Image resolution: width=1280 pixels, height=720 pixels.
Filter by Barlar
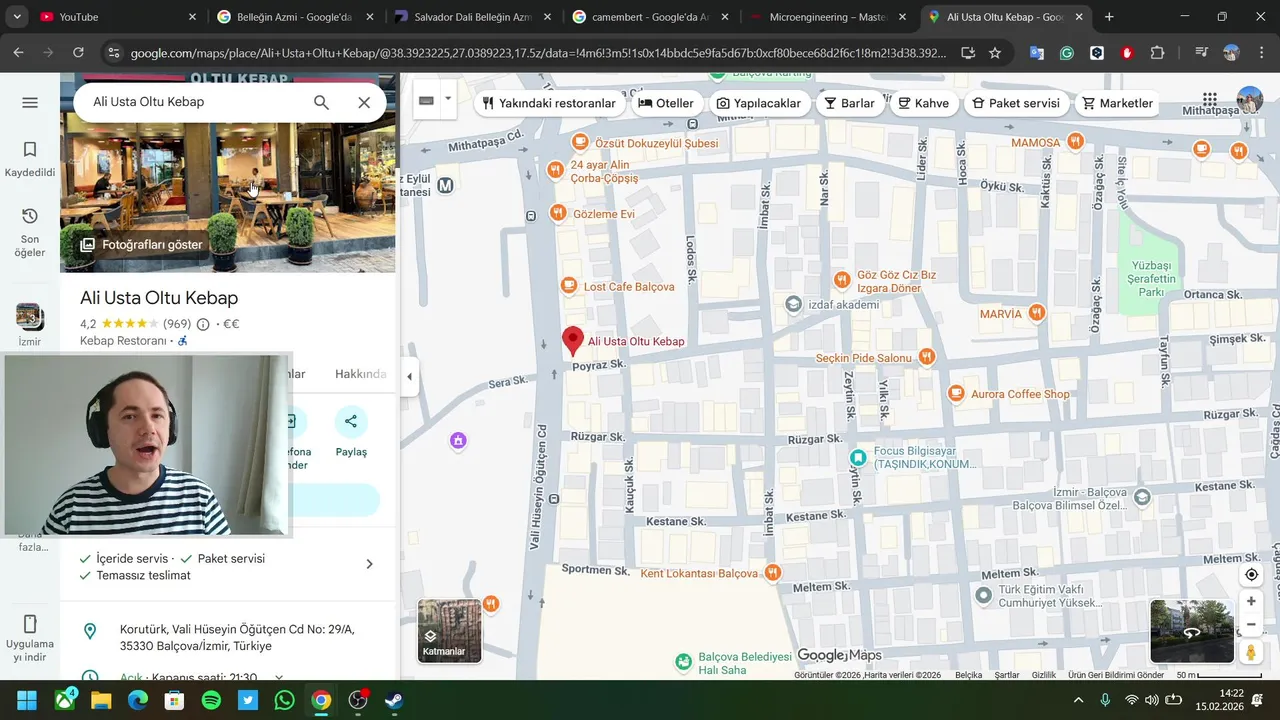point(849,103)
